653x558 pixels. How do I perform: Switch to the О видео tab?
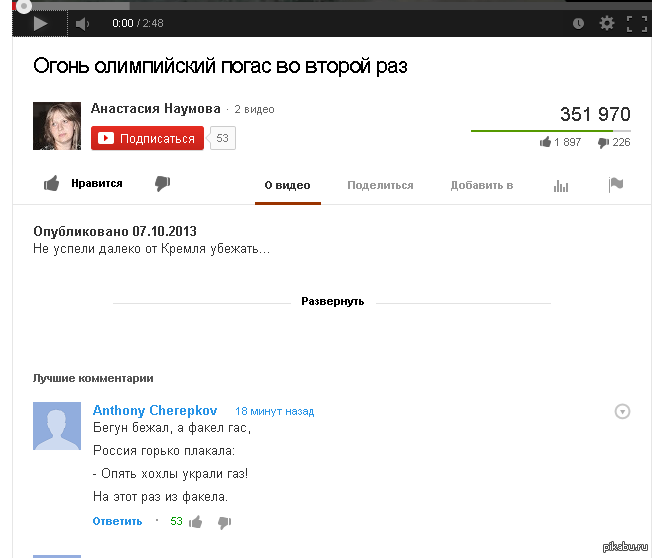point(287,185)
